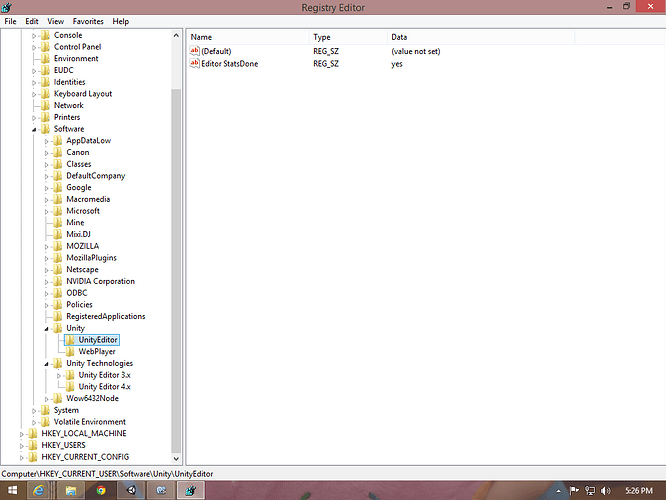Open File Explorer from the taskbar
666x500 pixels.
(71, 491)
